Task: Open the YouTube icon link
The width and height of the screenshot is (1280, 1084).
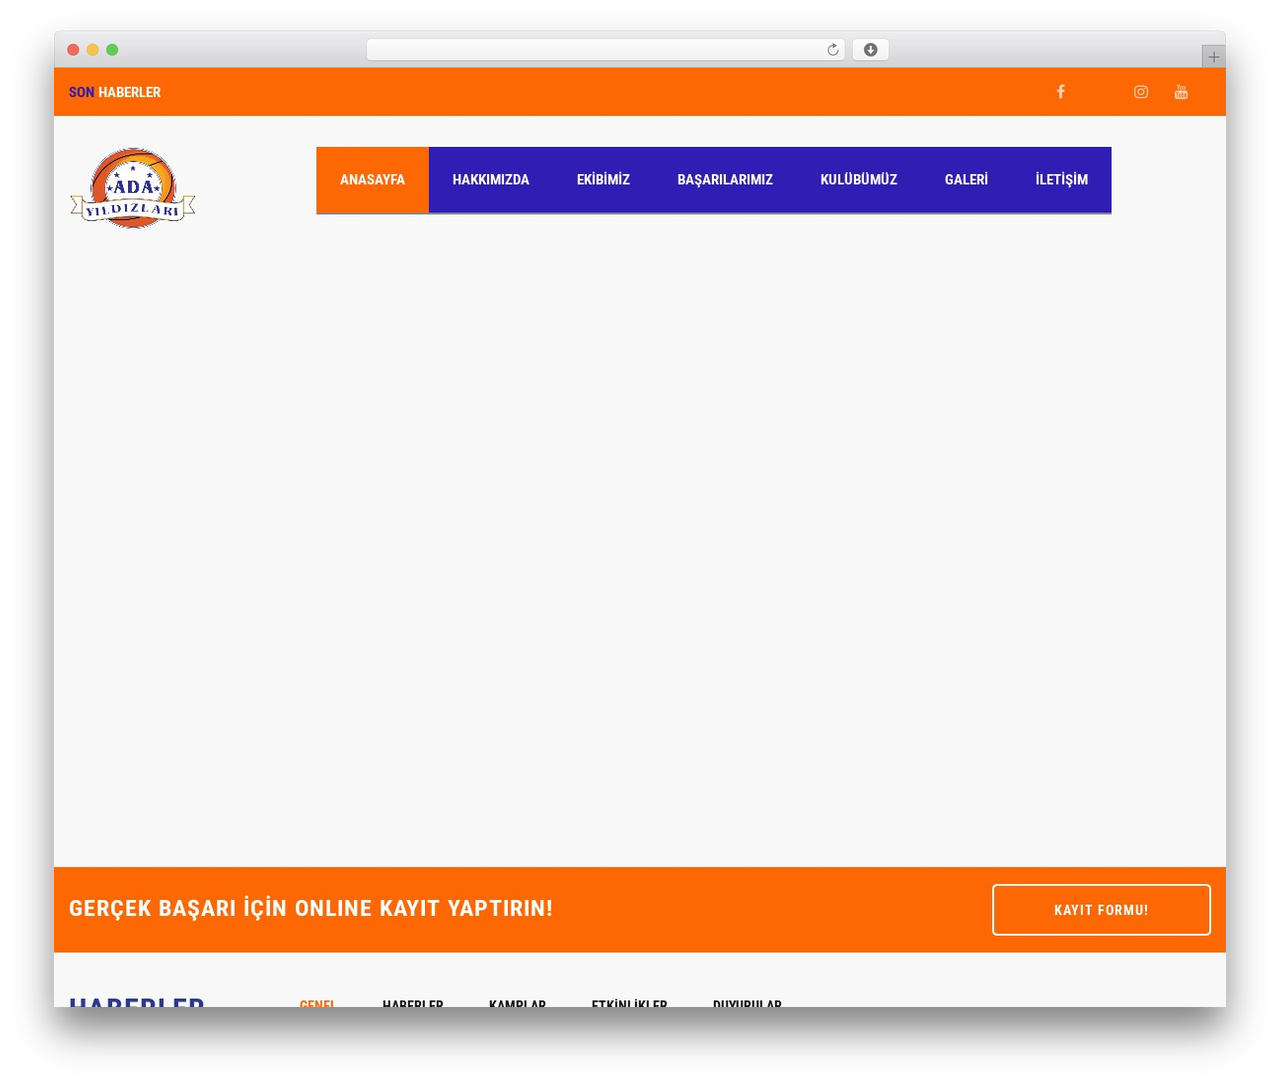Action: [x=1181, y=92]
